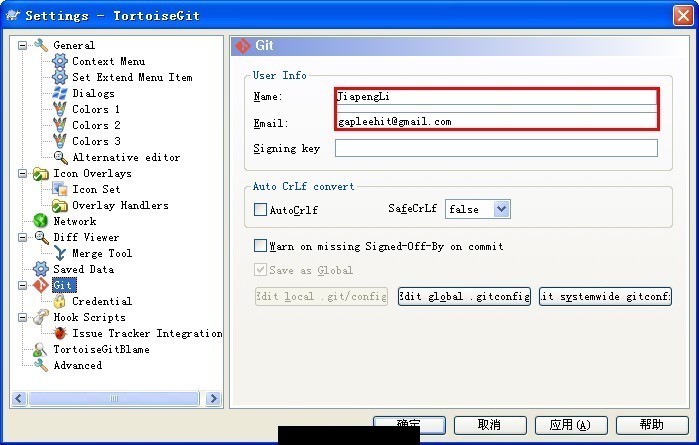Image resolution: width=699 pixels, height=445 pixels.
Task: Collapse the Icon Overlays tree node
Action: [22, 173]
